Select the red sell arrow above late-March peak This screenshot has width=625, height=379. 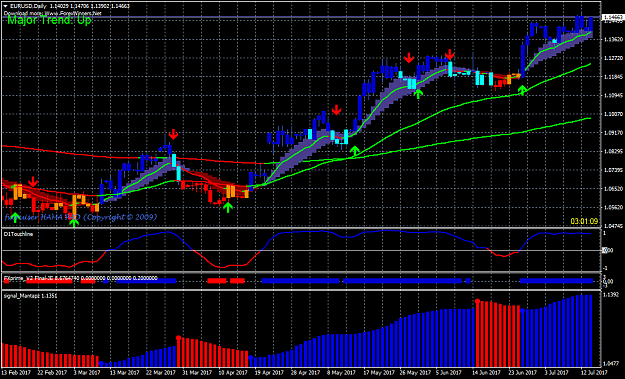[173, 134]
